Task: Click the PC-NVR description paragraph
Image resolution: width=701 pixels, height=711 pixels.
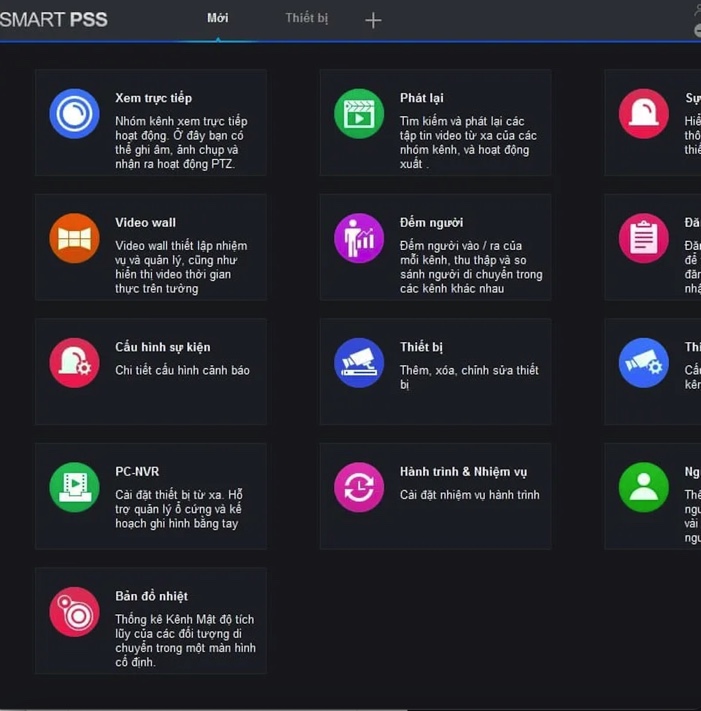Action: click(179, 509)
